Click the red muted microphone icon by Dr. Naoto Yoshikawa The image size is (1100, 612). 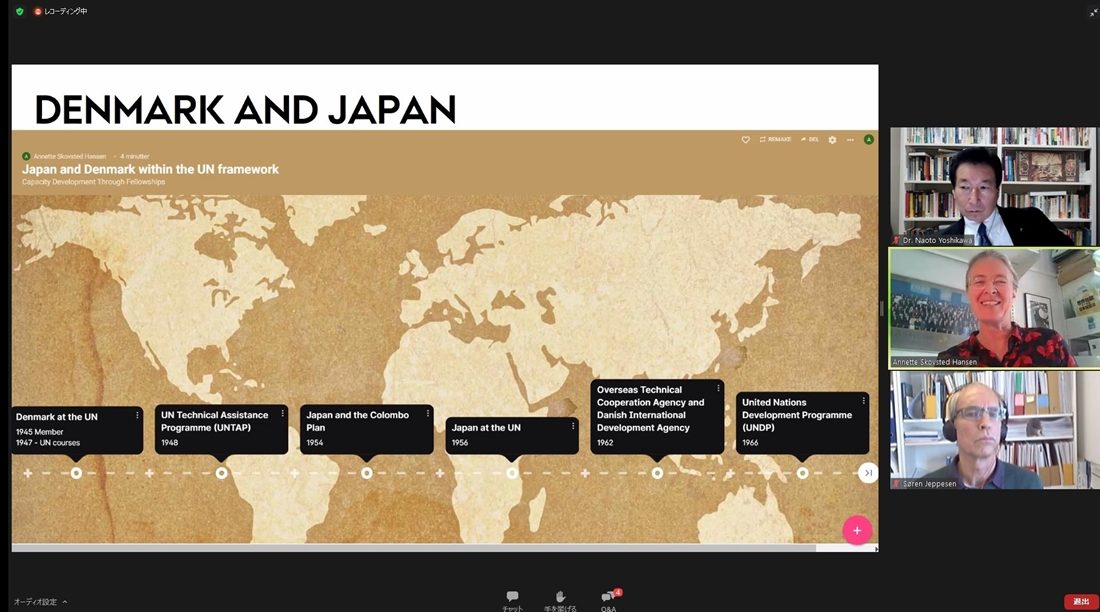[x=896, y=240]
